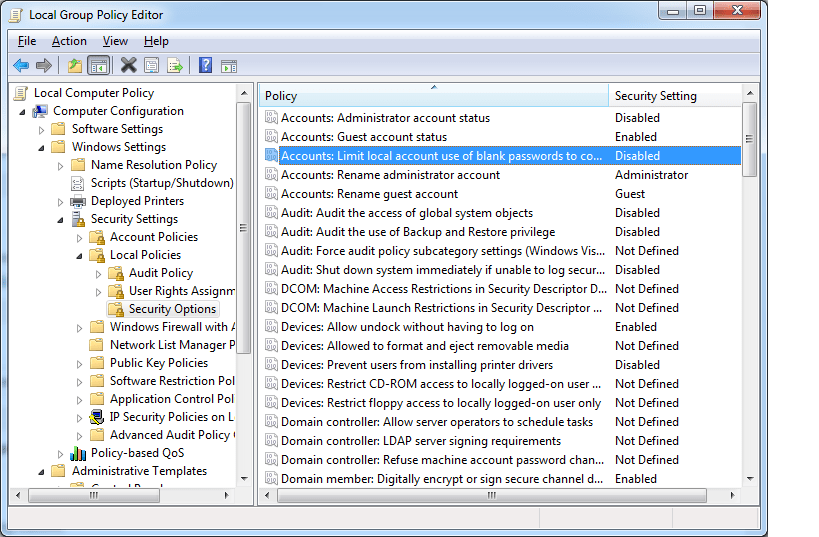Click policy list vertical scrollbar thumb
Screen dimensions: 819x537
click(750, 139)
